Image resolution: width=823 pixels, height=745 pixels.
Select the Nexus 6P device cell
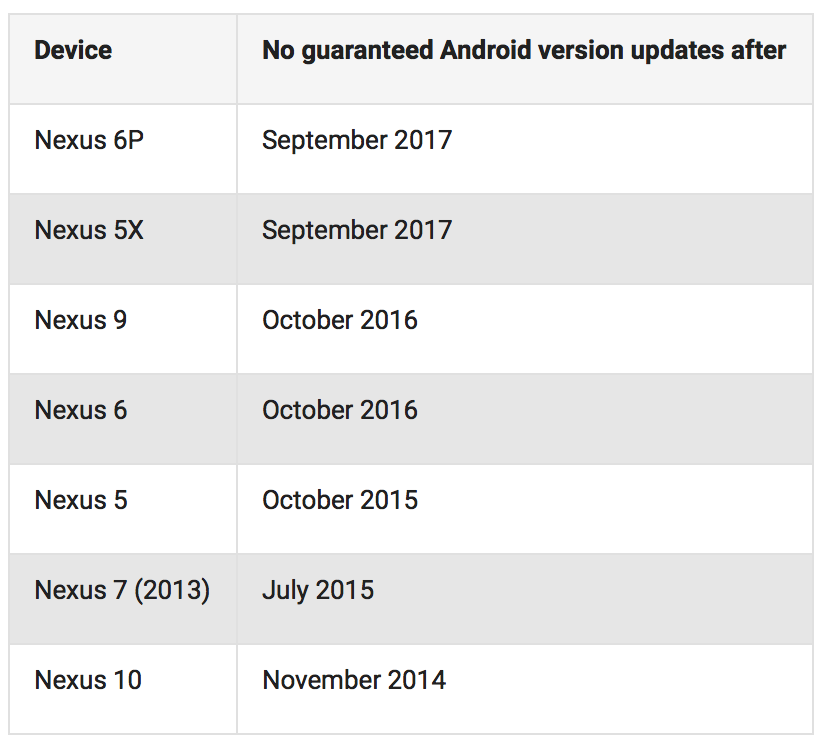coord(89,140)
